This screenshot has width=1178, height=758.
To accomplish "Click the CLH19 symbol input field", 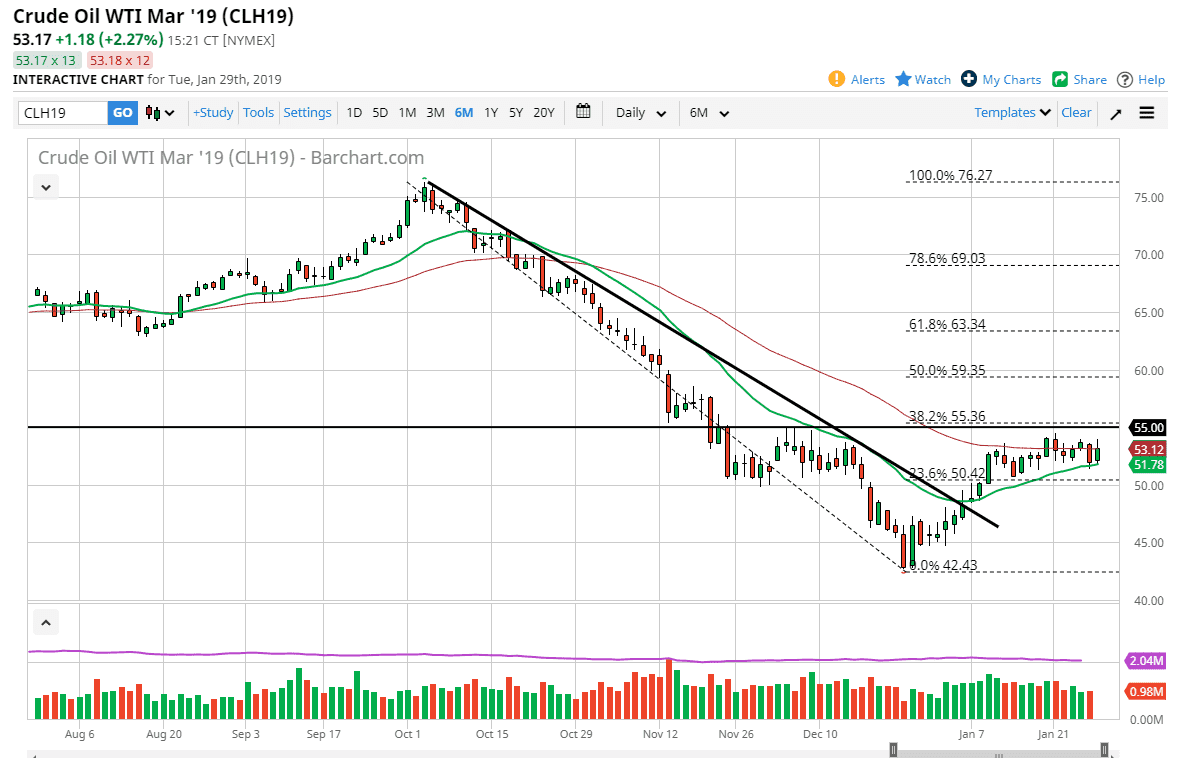I will click(x=60, y=113).
